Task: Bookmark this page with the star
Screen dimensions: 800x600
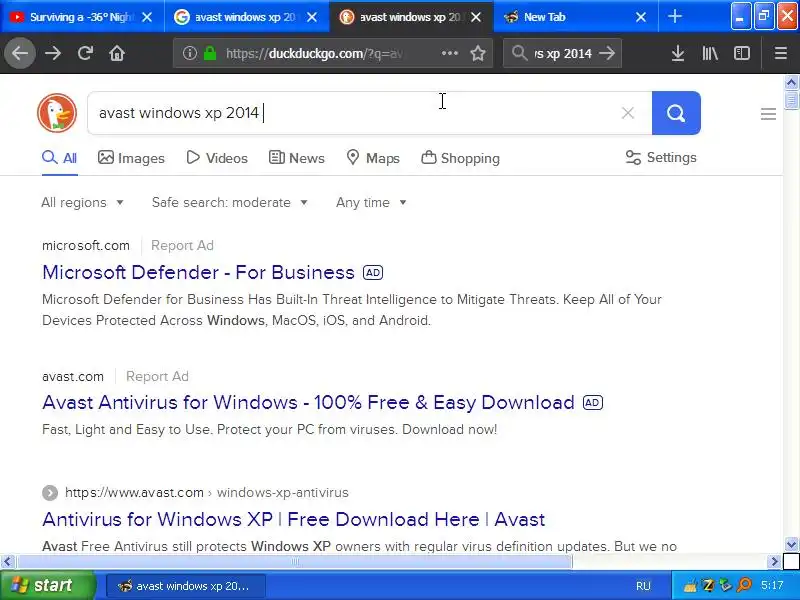Action: 478,53
